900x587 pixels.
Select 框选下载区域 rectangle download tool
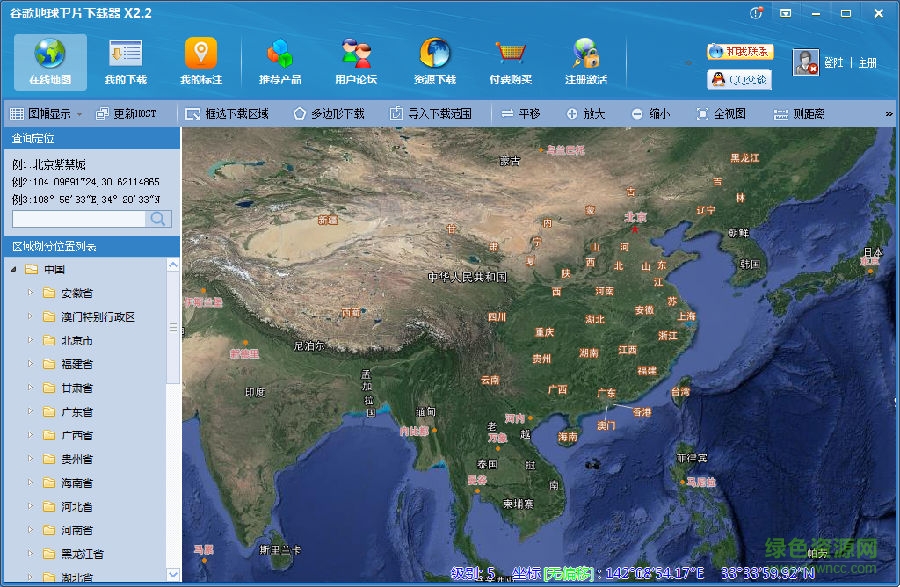(227, 114)
